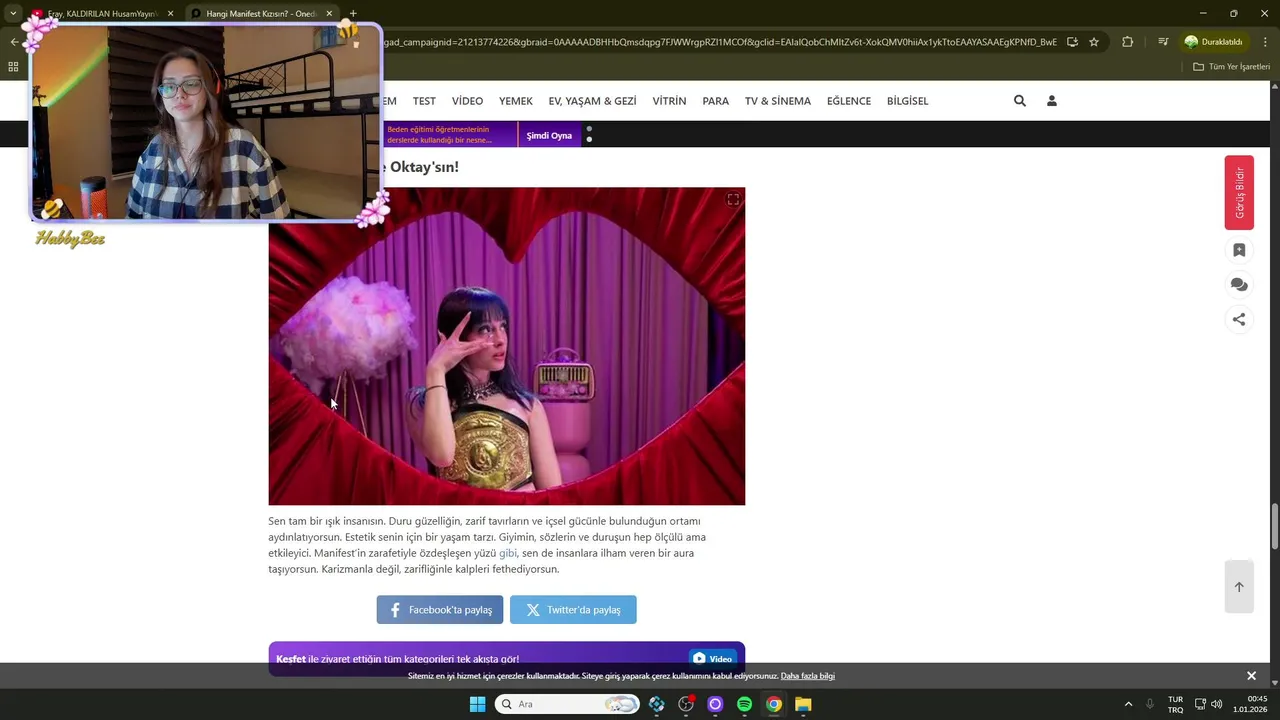
Task: Open the comments bubble icon in right sidebar
Action: [x=1239, y=285]
